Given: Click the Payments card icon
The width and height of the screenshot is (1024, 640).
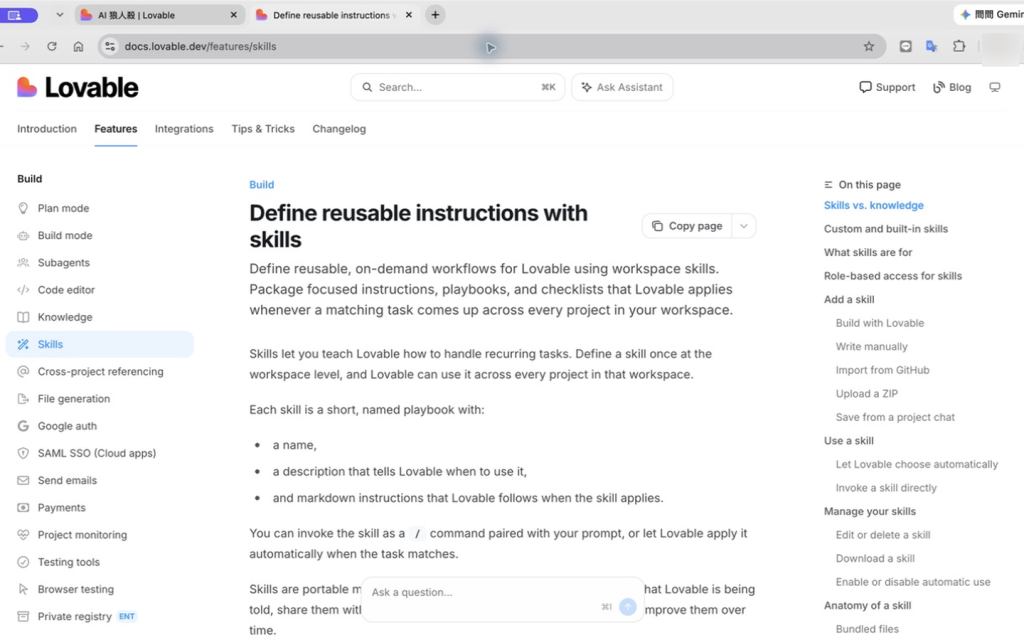Looking at the screenshot, I should pyautogui.click(x=24, y=507).
